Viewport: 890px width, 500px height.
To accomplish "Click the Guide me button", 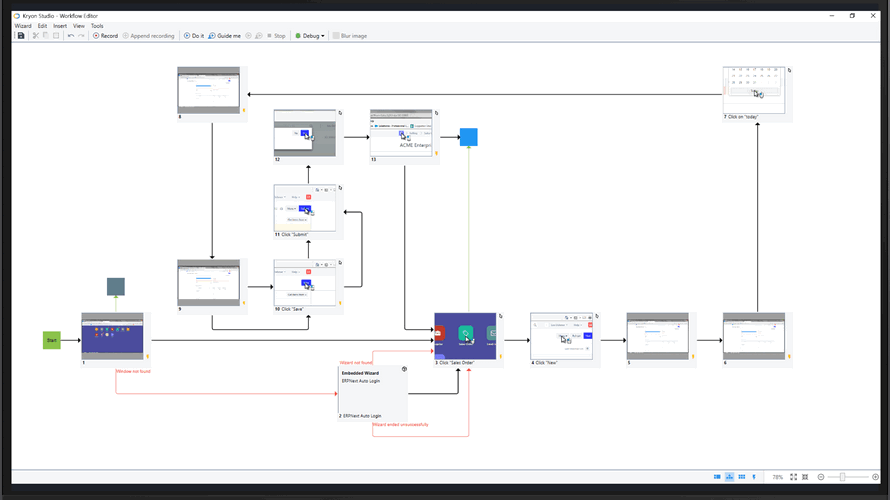I will (x=224, y=36).
